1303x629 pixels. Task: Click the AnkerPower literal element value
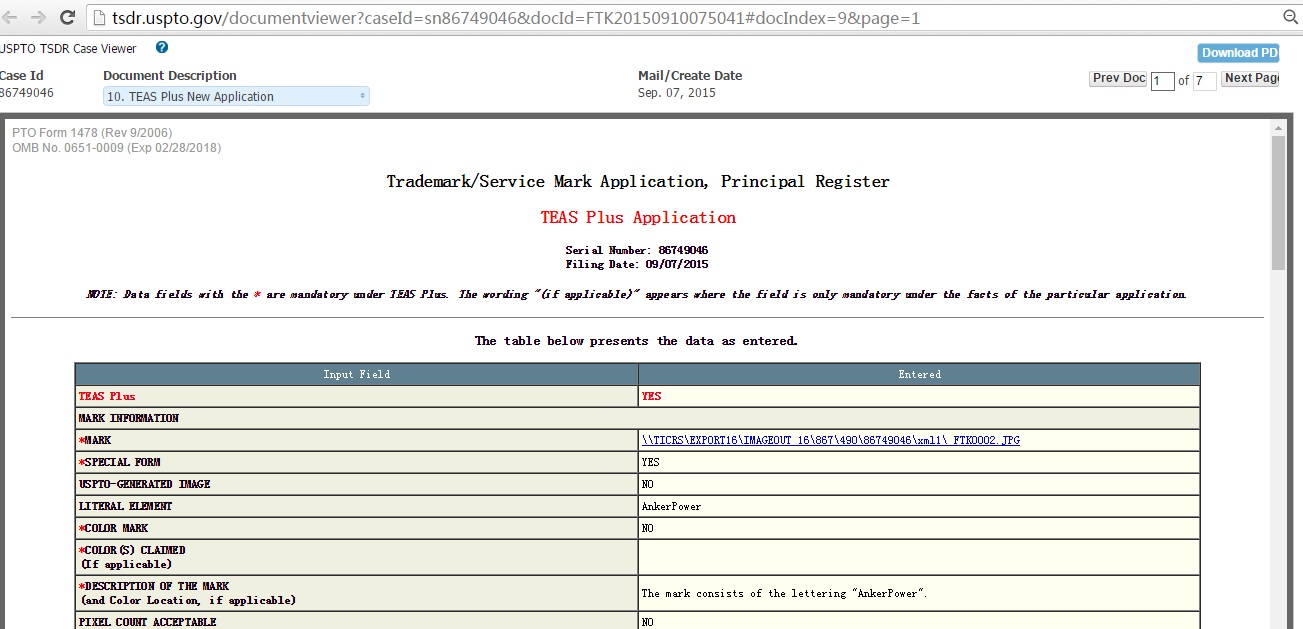671,506
